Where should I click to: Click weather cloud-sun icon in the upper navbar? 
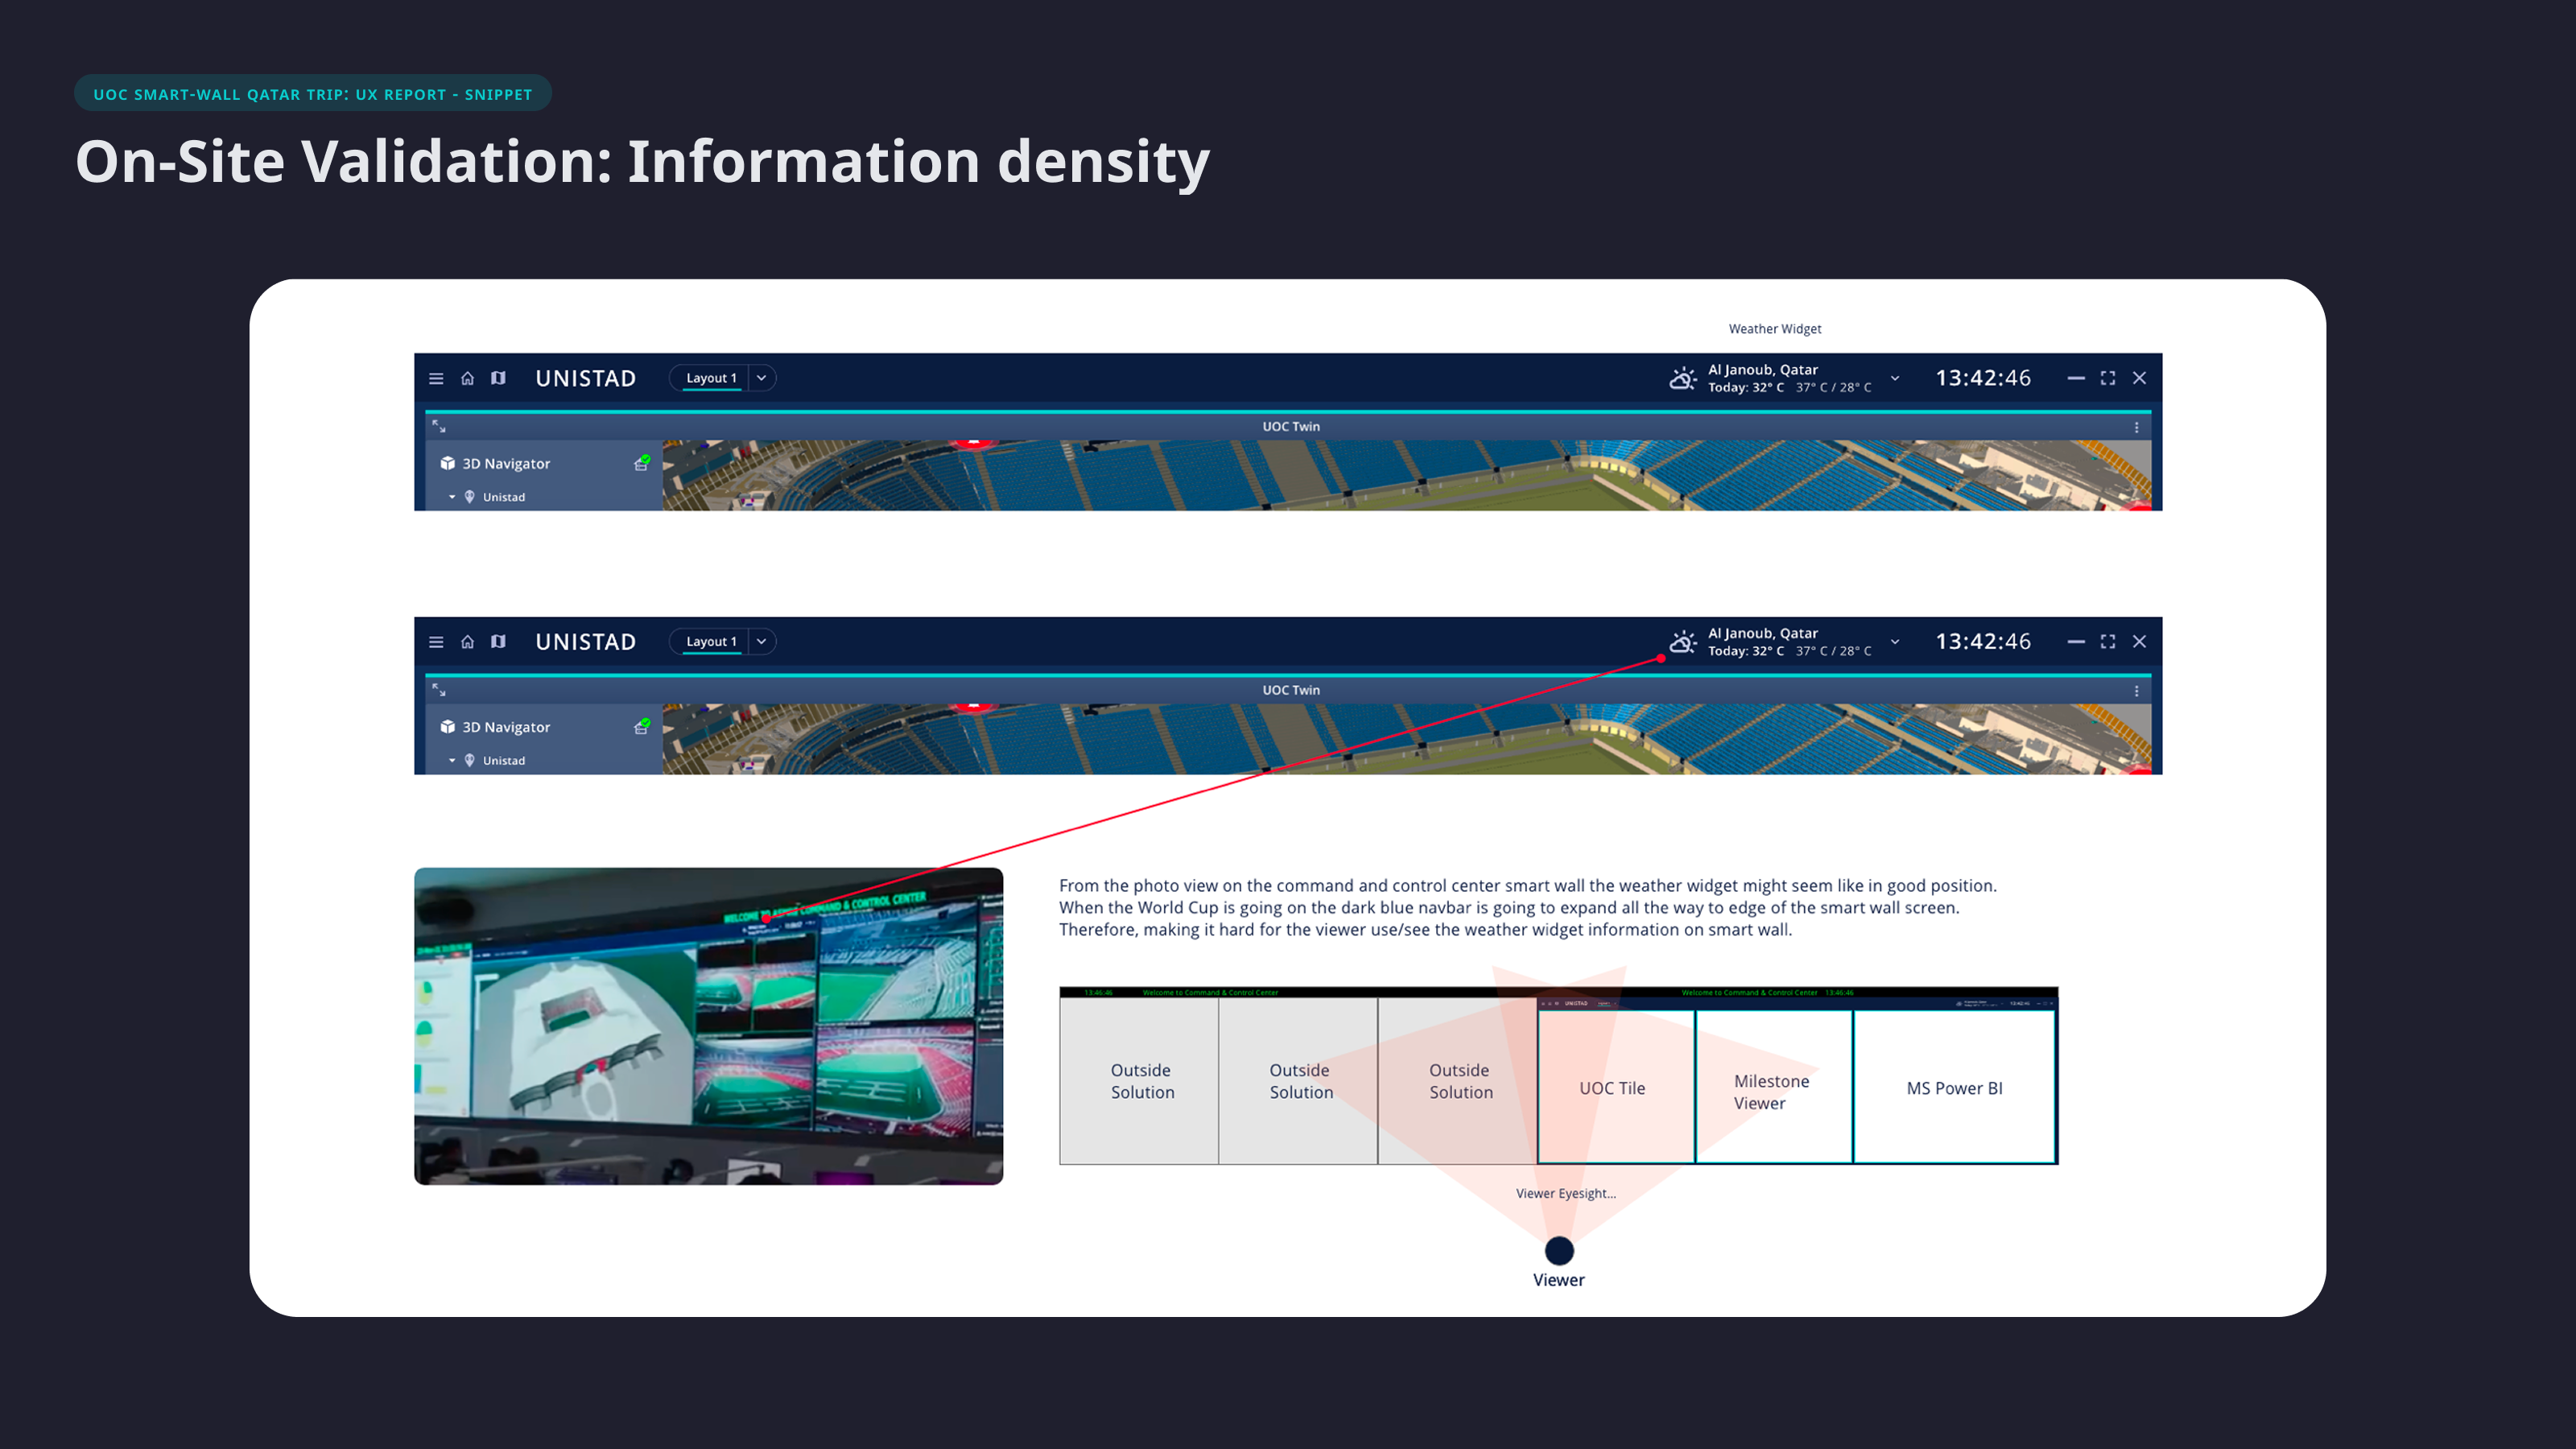pyautogui.click(x=1682, y=378)
